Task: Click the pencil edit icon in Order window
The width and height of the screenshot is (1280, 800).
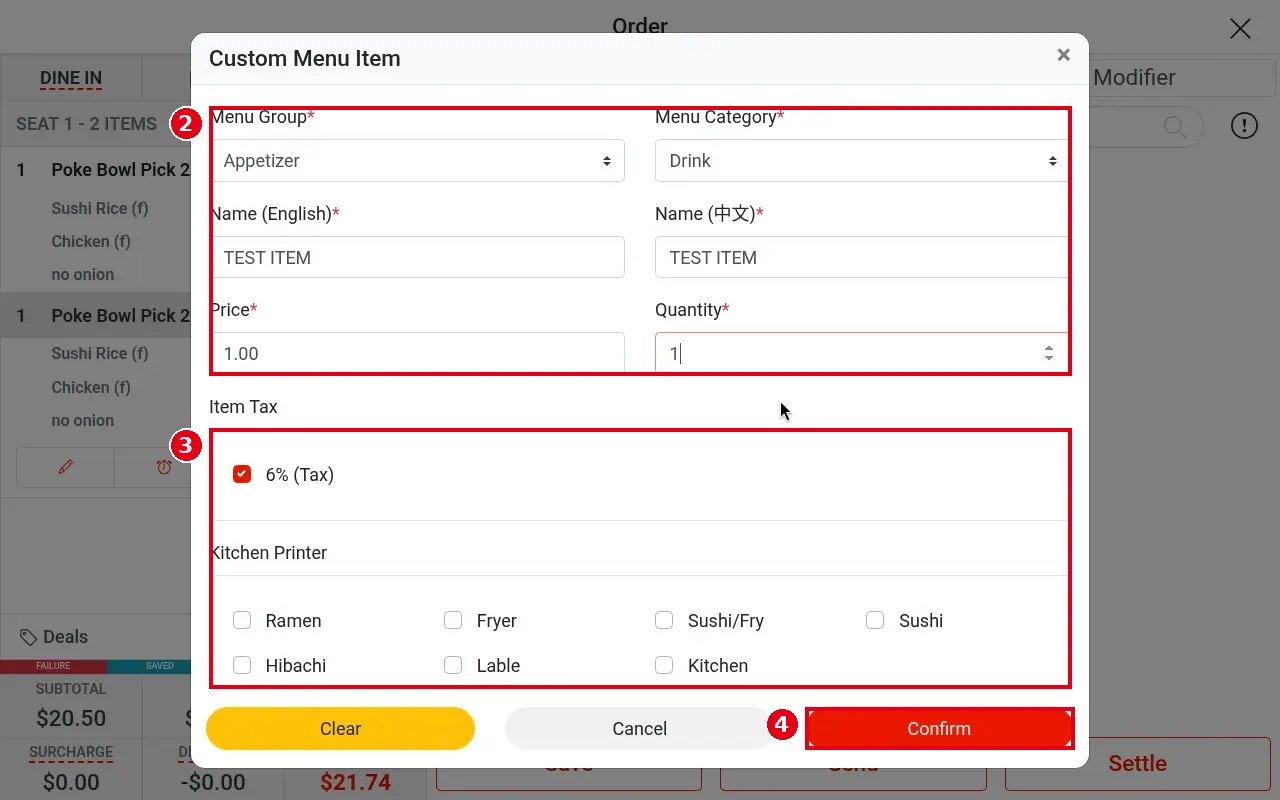Action: click(x=66, y=467)
